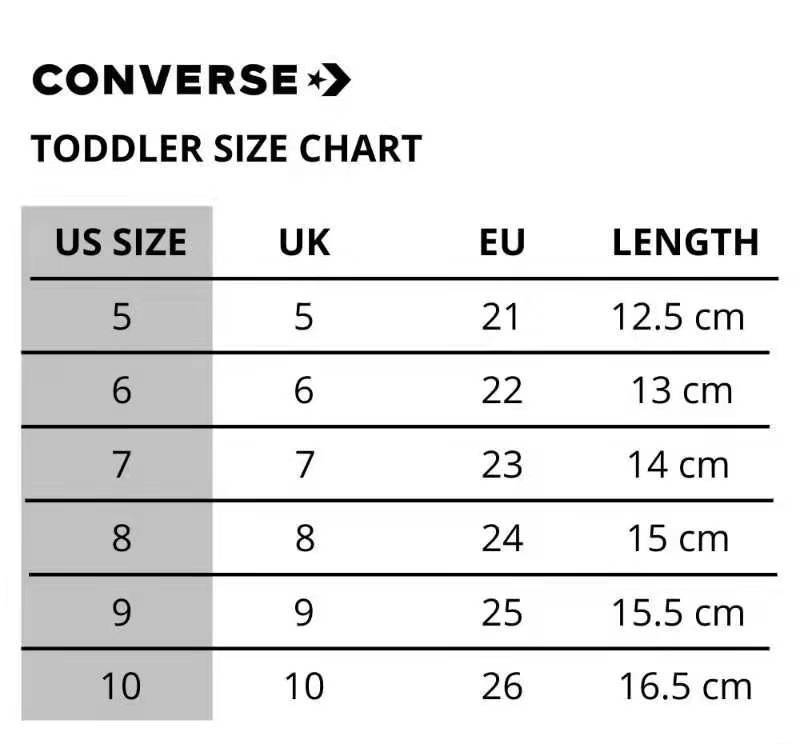Viewport: 800px width, 744px height.
Task: Click the Converse star chevron logo icon
Action: coord(329,79)
